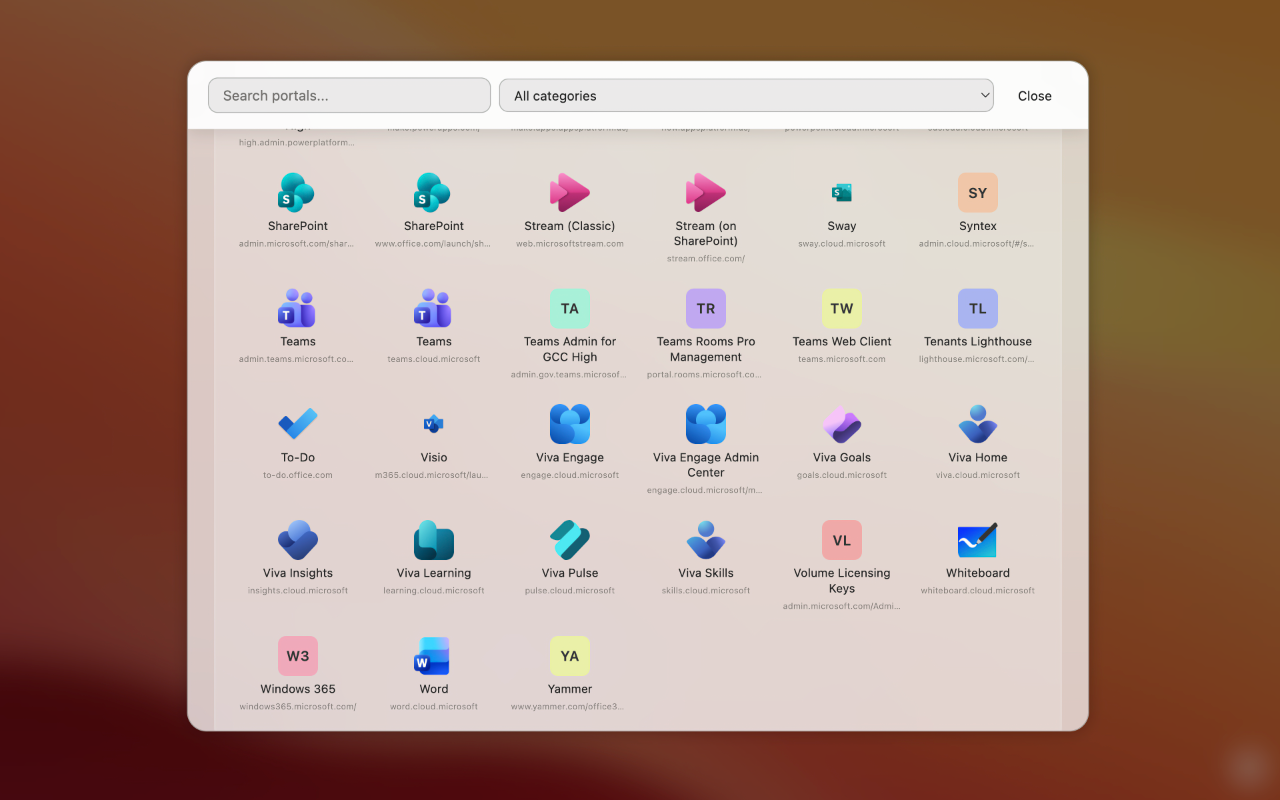
Task: Open the Viva Engage icon
Action: tap(570, 425)
